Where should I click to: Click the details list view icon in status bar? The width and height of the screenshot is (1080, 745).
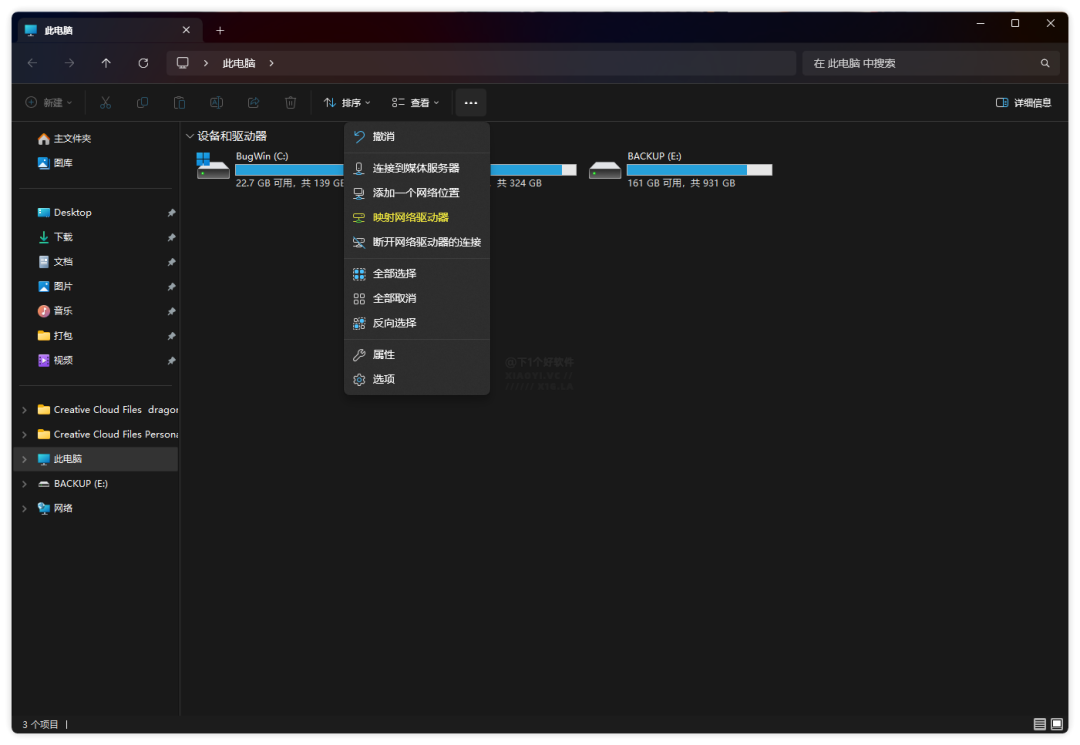1039,724
